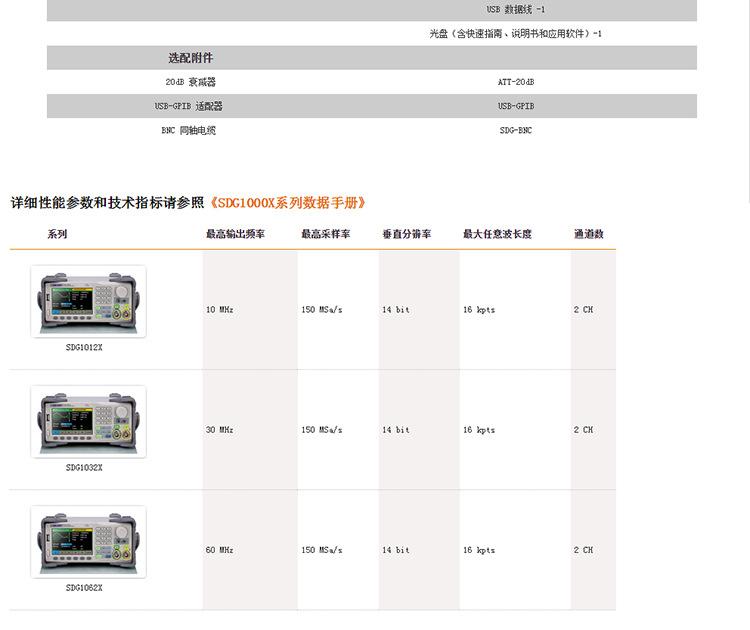This screenshot has width=750, height=630.
Task: Click the 最高采样率 column header
Action: [x=326, y=234]
